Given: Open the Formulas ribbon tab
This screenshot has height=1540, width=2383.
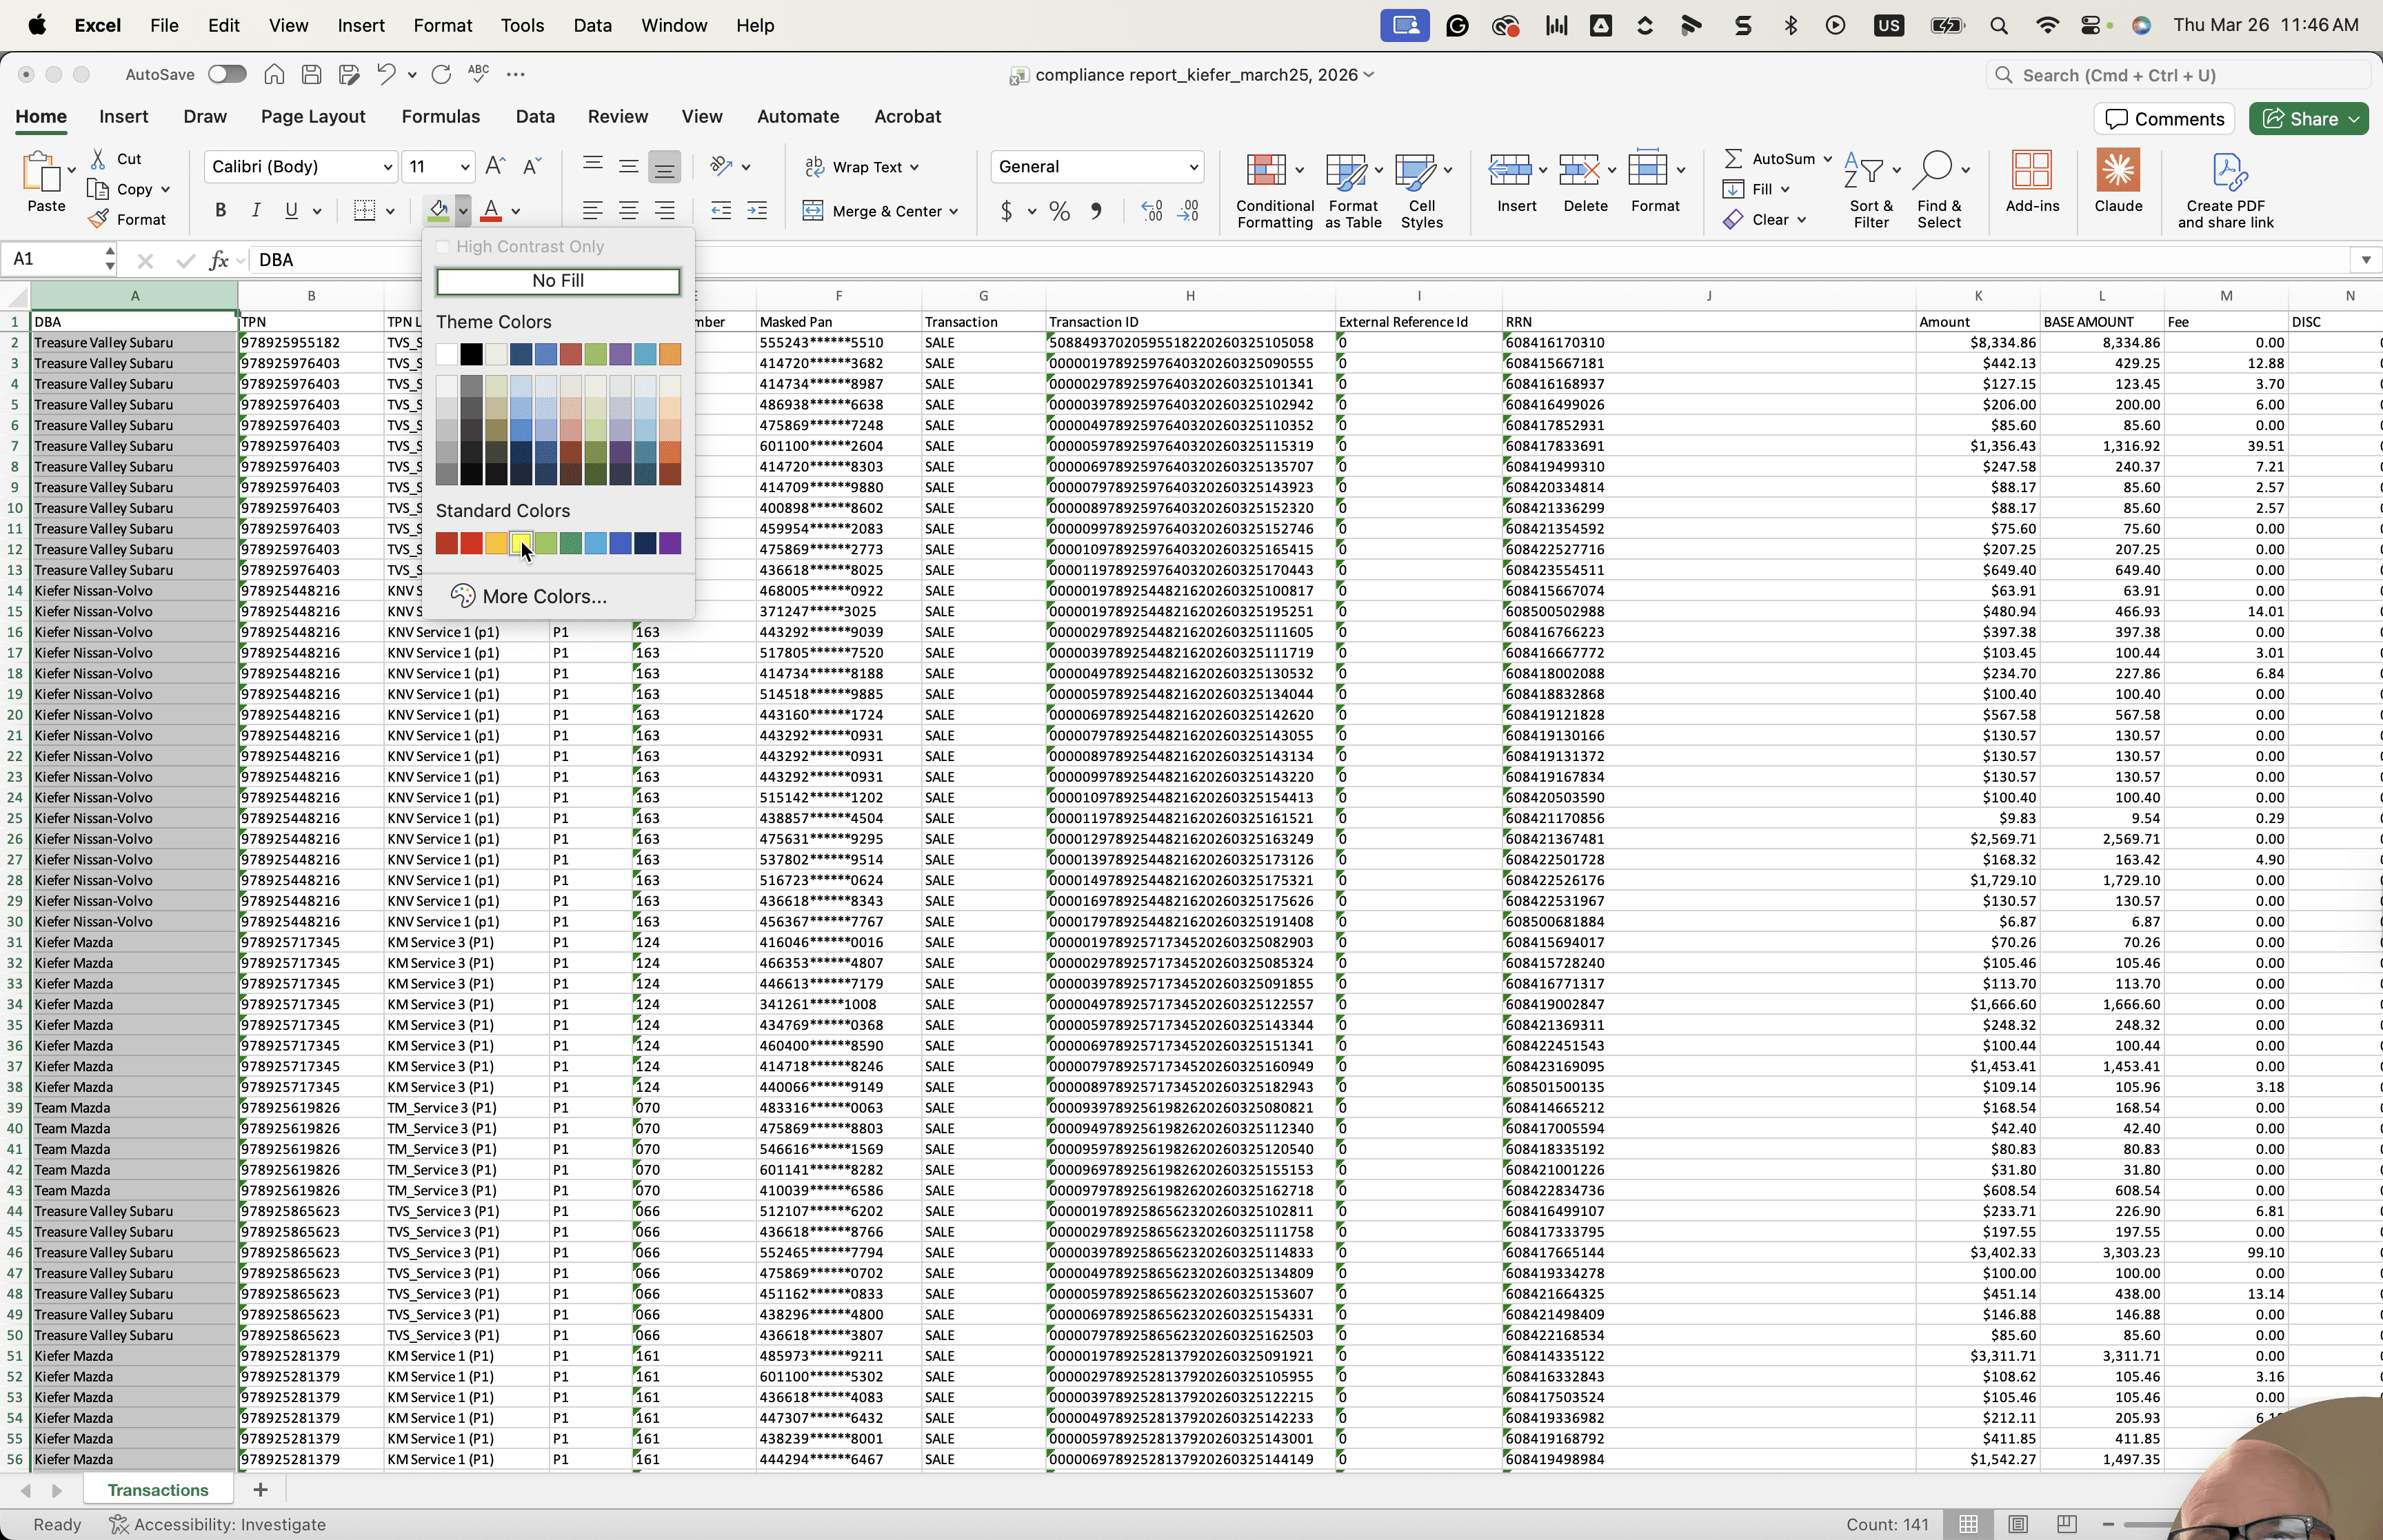Looking at the screenshot, I should tap(441, 116).
